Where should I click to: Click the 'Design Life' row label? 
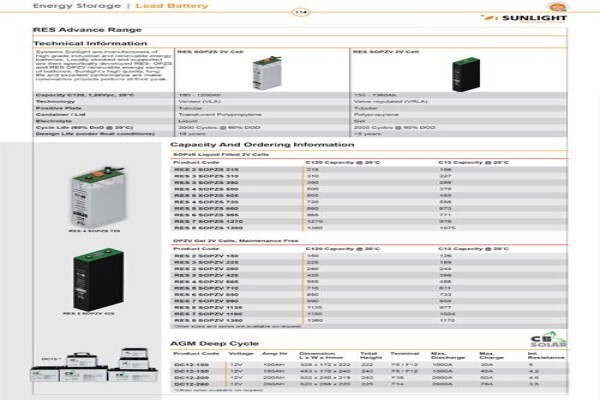coord(95,134)
